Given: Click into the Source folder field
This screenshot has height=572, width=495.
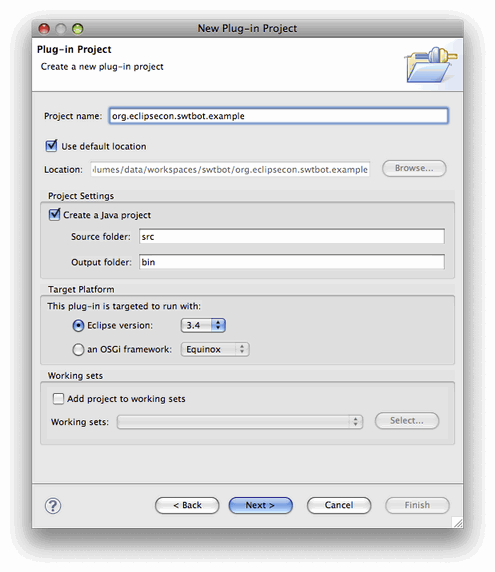Looking at the screenshot, I should (x=292, y=236).
